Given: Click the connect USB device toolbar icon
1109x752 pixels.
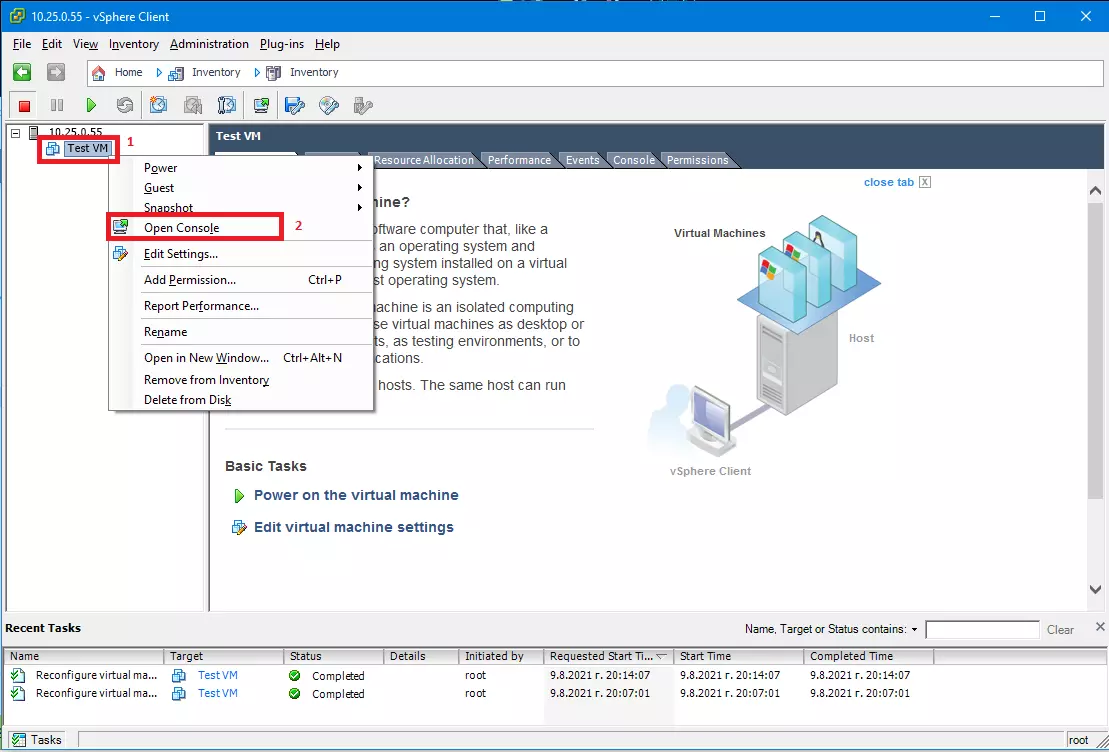Looking at the screenshot, I should click(363, 105).
